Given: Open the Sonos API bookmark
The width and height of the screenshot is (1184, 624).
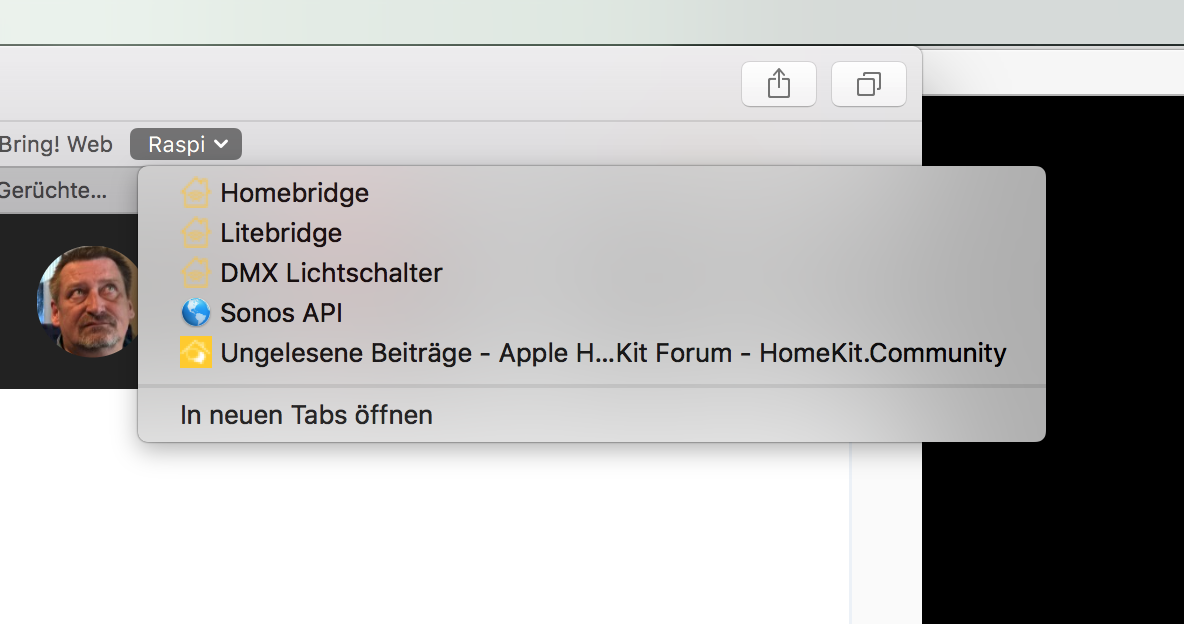Looking at the screenshot, I should (x=281, y=313).
